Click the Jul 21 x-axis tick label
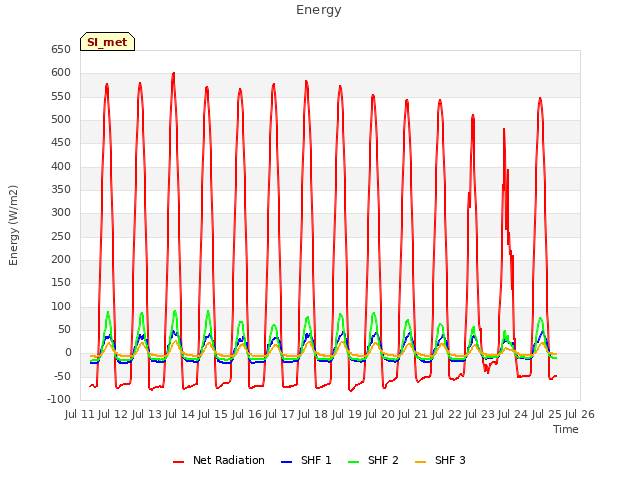The height and width of the screenshot is (480, 640). (x=413, y=415)
